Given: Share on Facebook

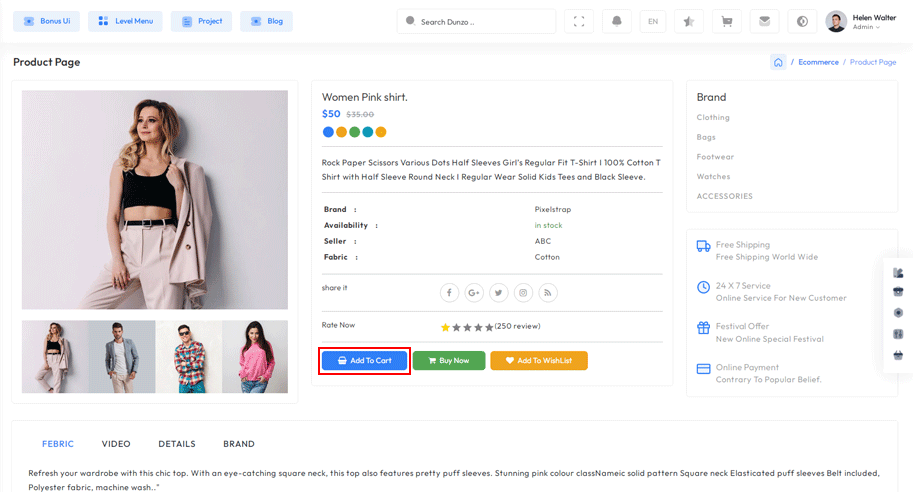Looking at the screenshot, I should [x=450, y=292].
